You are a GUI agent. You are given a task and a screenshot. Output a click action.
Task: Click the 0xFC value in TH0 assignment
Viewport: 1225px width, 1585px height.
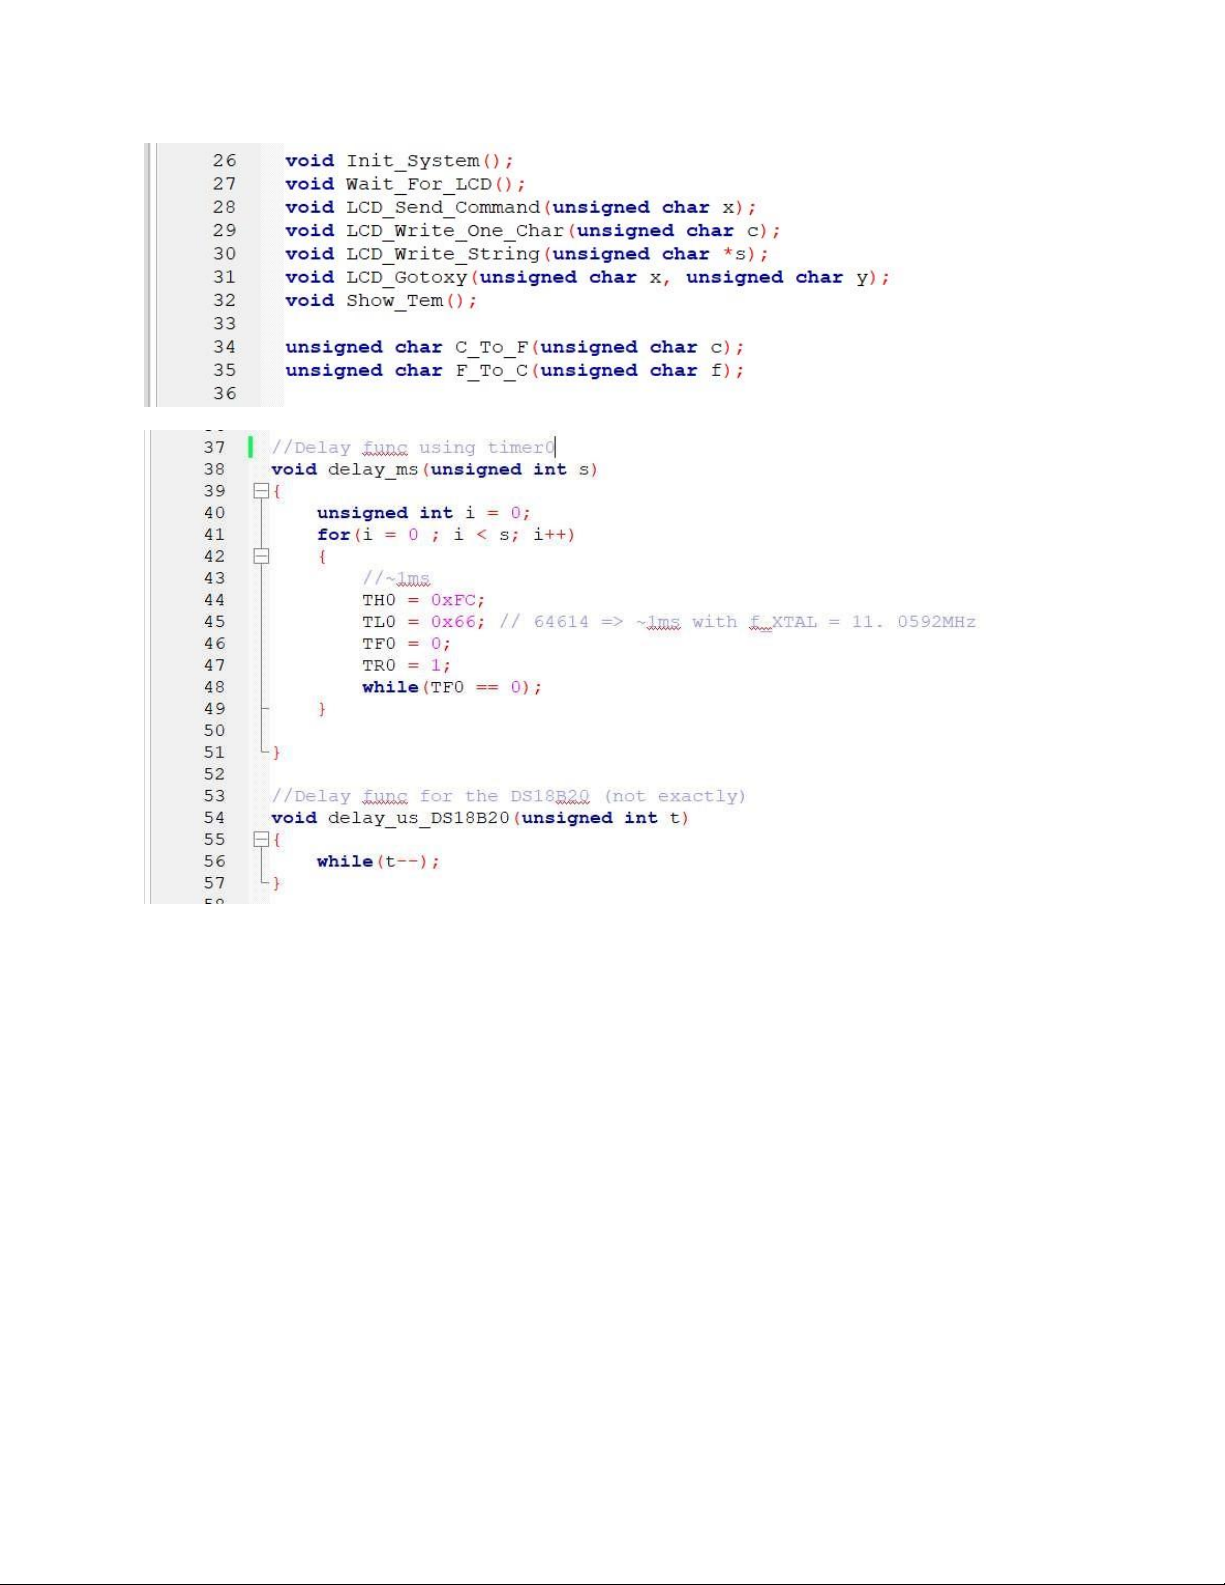(x=453, y=600)
